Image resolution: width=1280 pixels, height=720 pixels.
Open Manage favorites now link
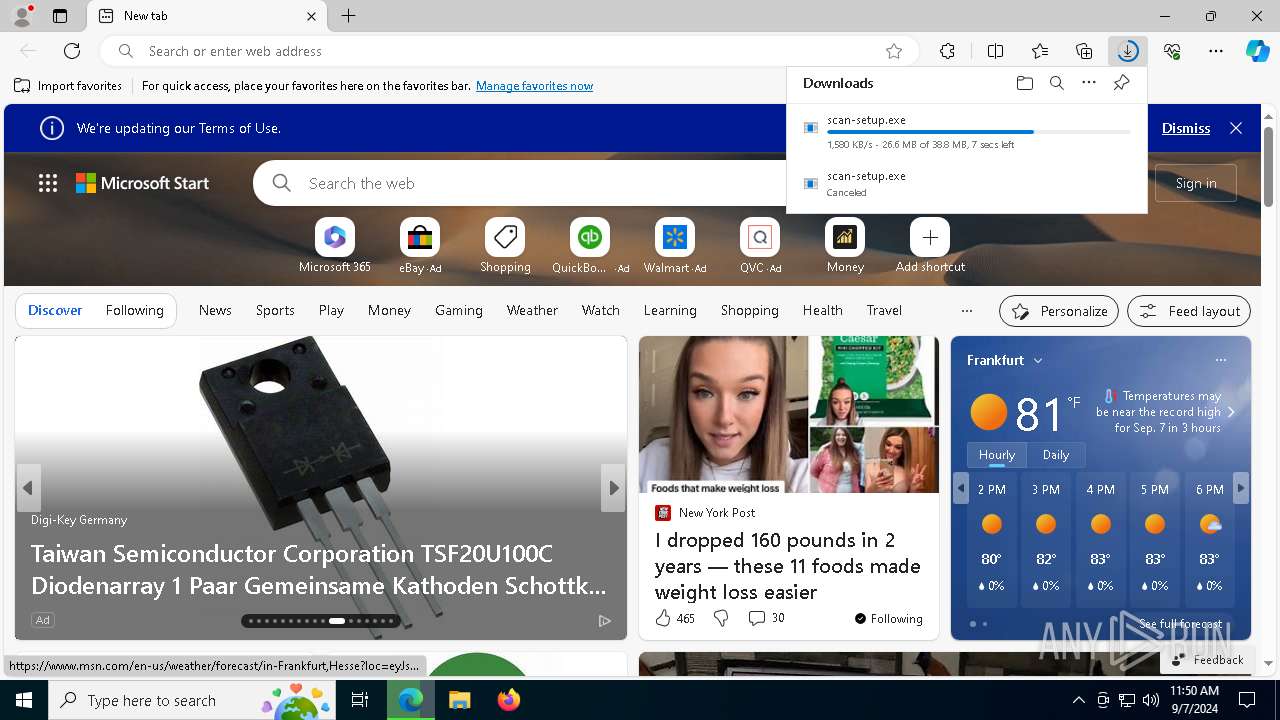tap(534, 86)
